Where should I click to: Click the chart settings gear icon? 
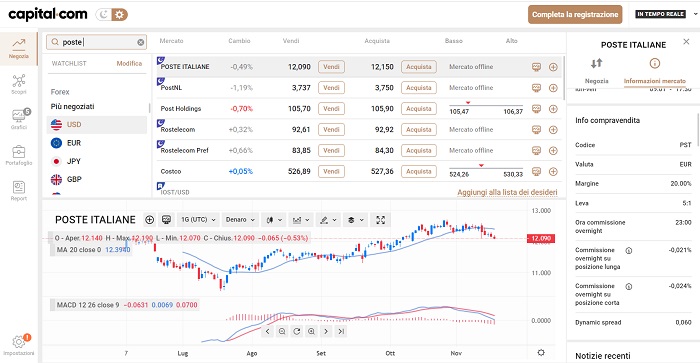[541, 353]
